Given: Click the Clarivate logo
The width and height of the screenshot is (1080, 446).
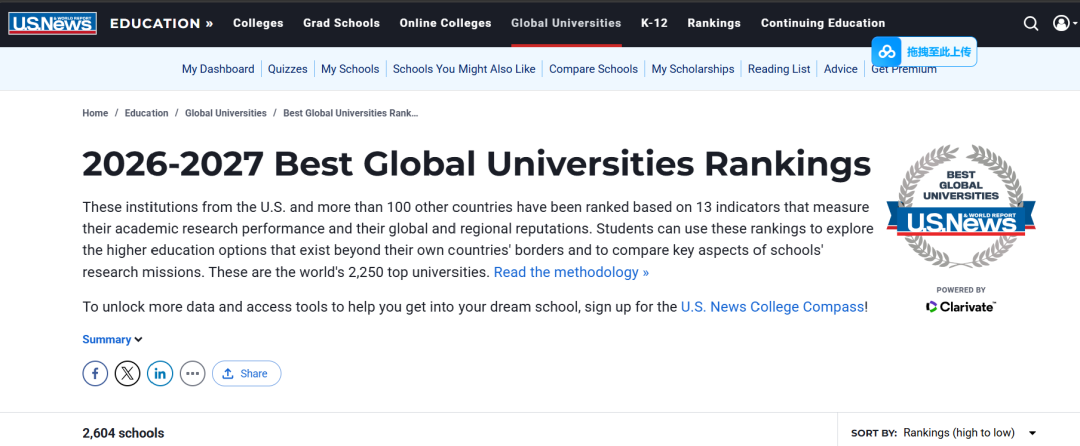Looking at the screenshot, I should (x=961, y=307).
